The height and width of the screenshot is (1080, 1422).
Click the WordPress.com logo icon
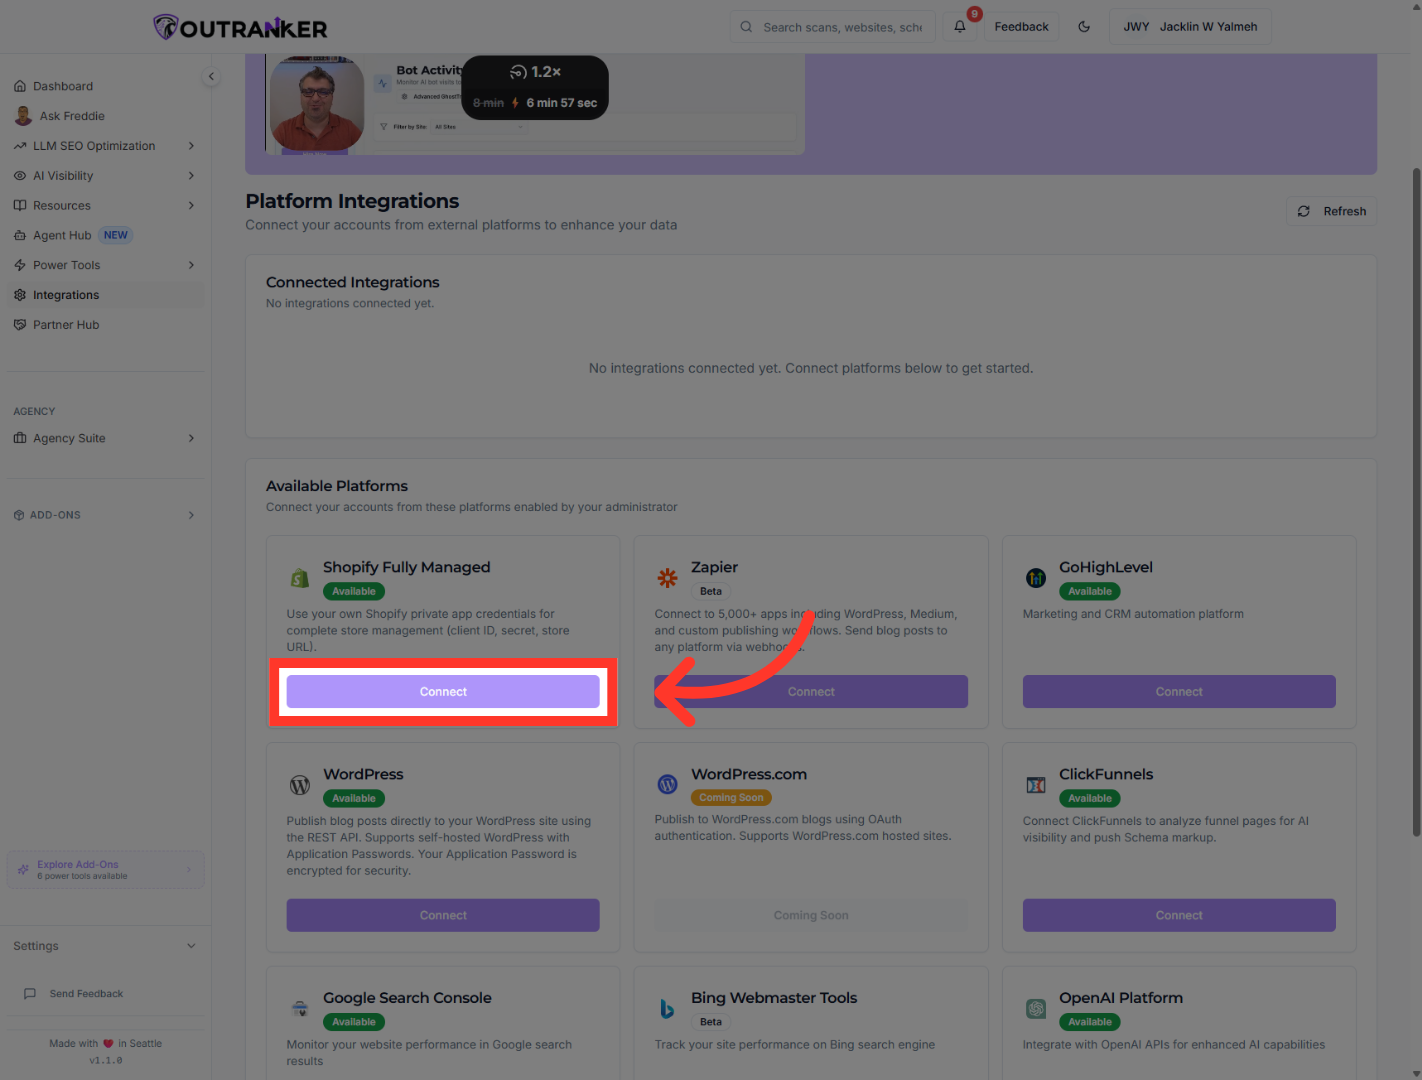click(x=667, y=785)
